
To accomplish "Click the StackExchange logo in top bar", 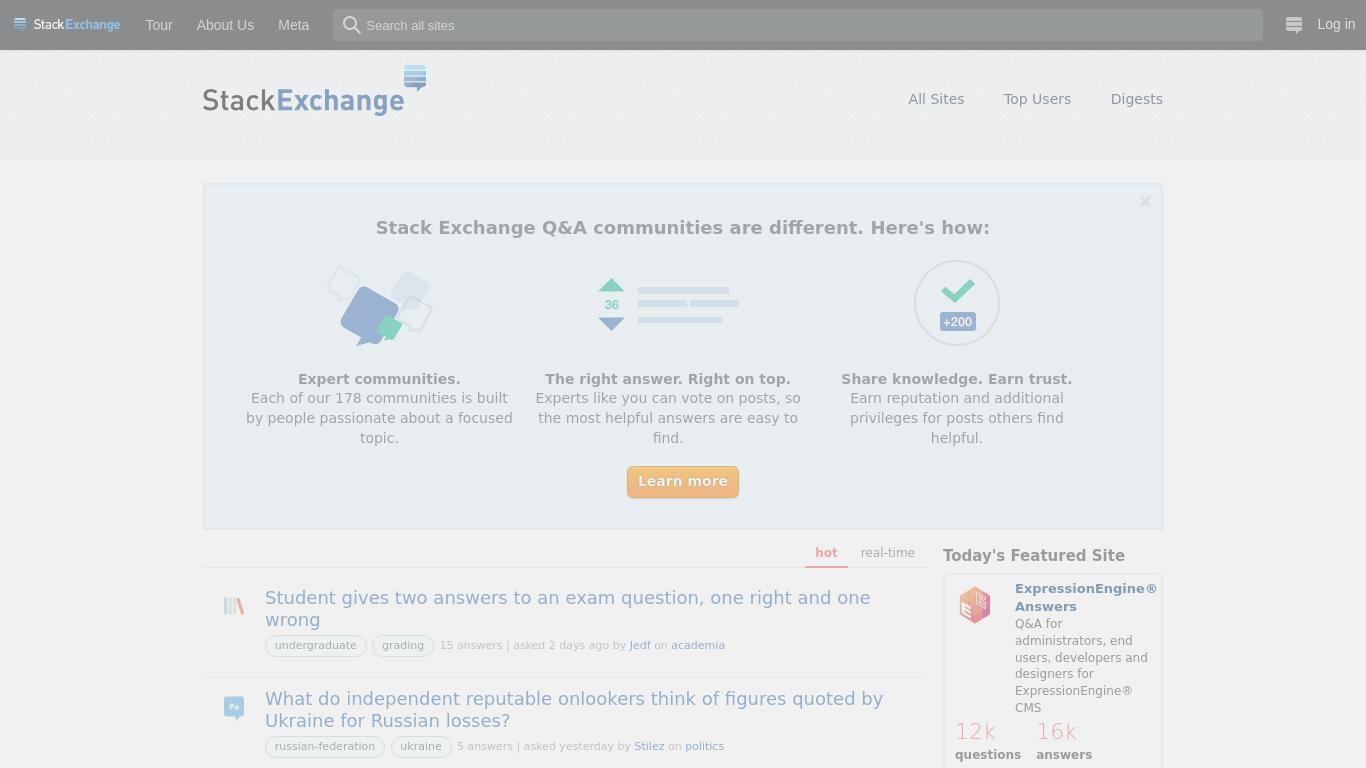I will coord(67,25).
